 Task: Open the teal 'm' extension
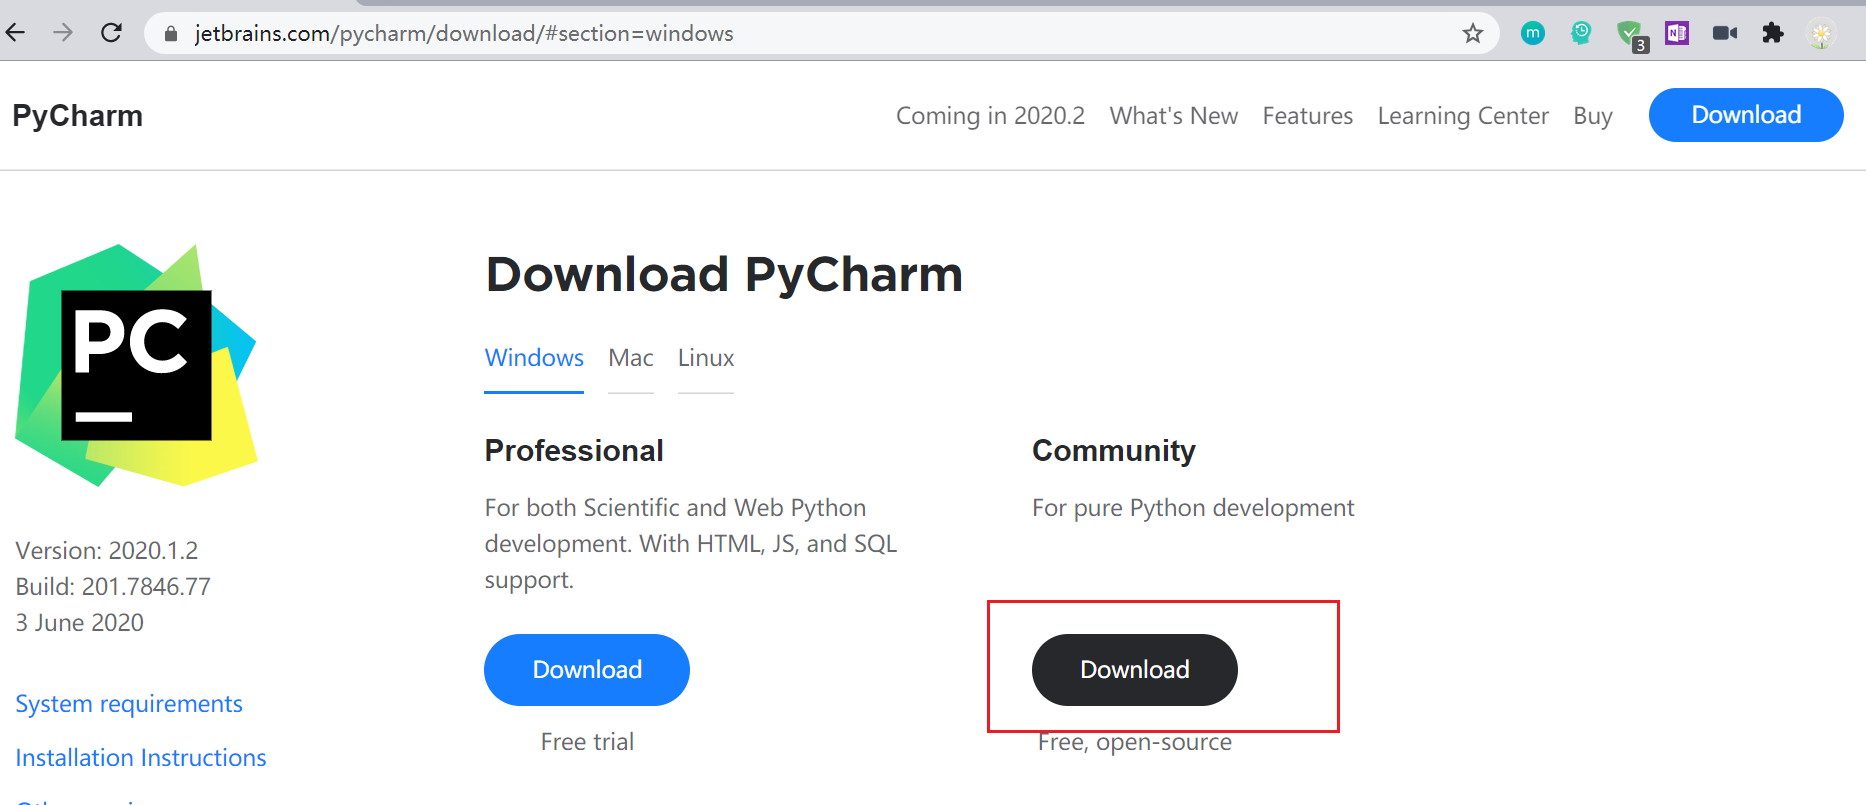1532,34
